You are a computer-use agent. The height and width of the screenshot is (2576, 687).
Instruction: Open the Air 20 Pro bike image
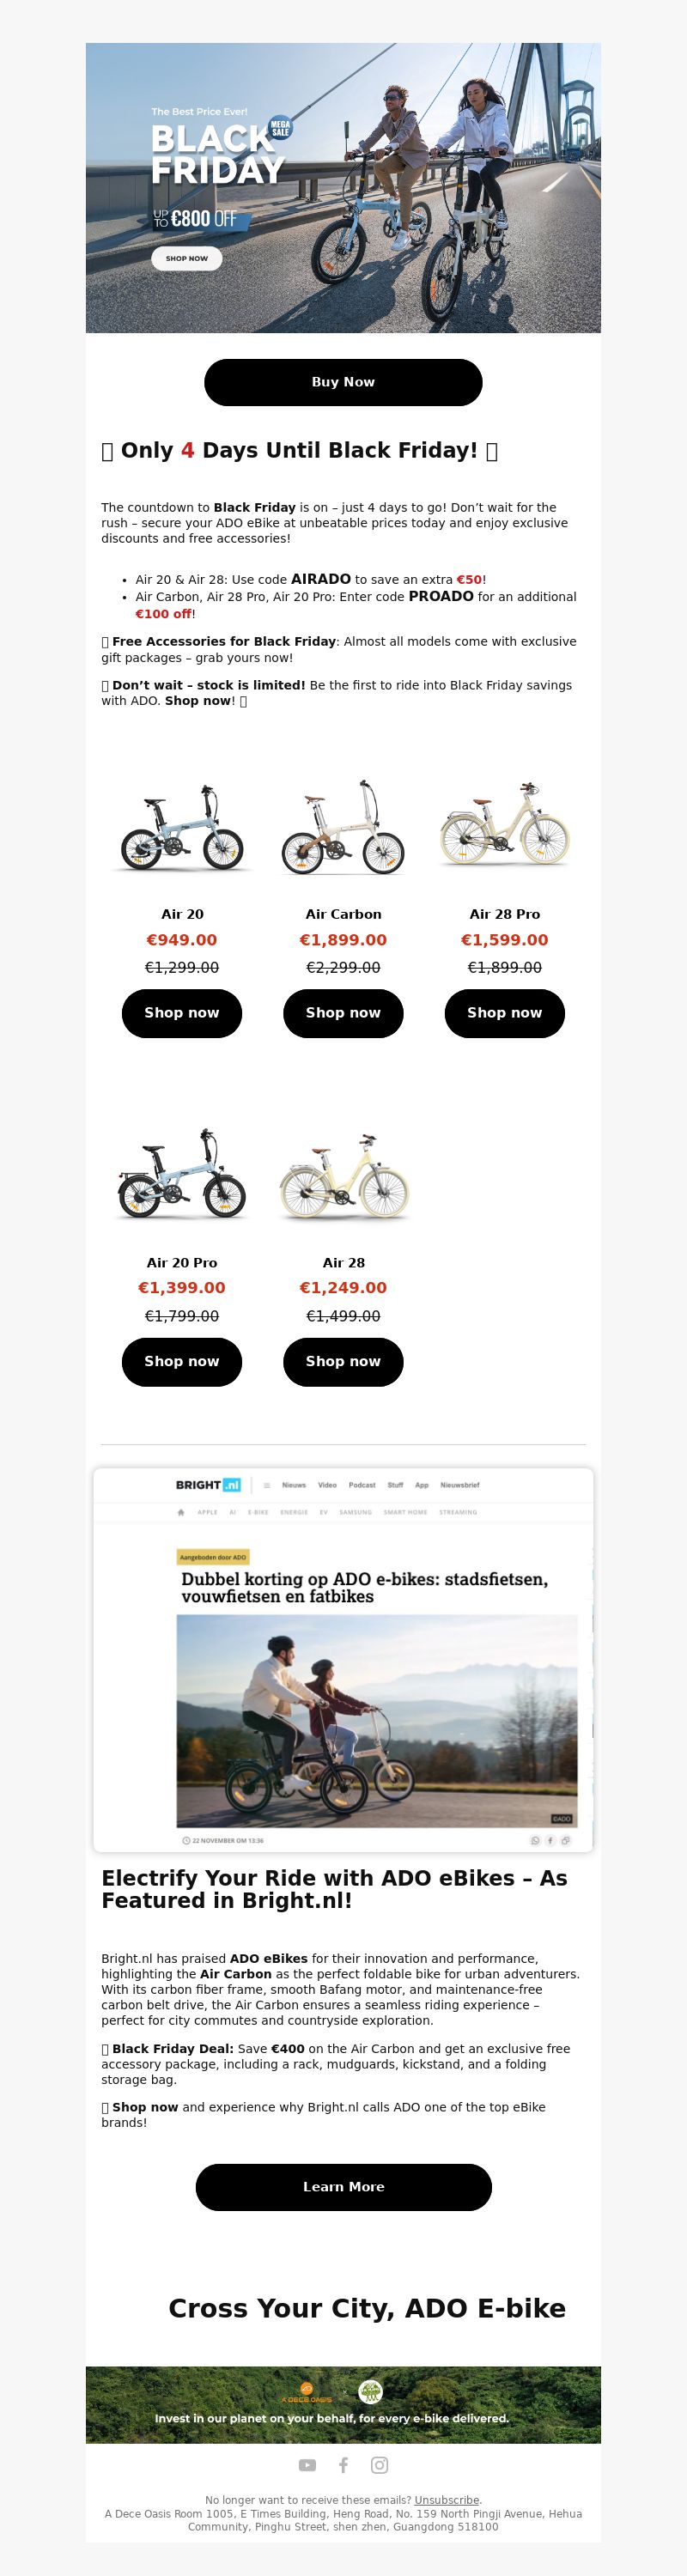pos(182,1176)
